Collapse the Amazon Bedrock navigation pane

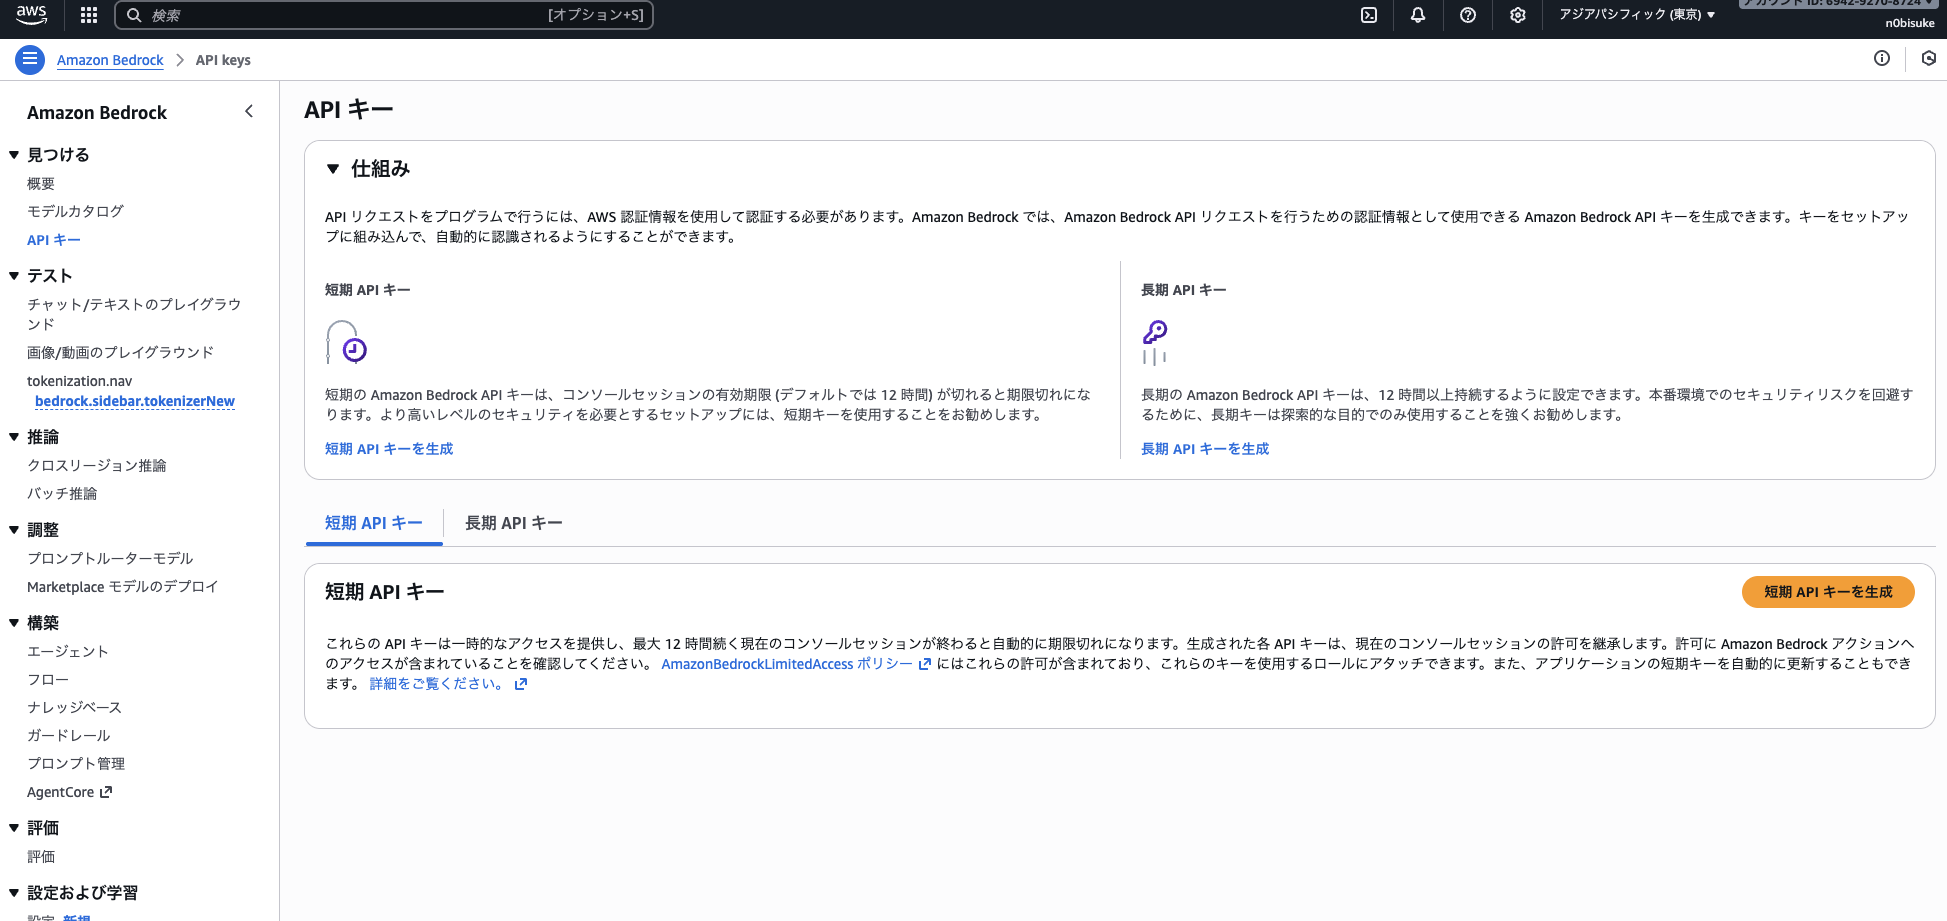(x=248, y=111)
